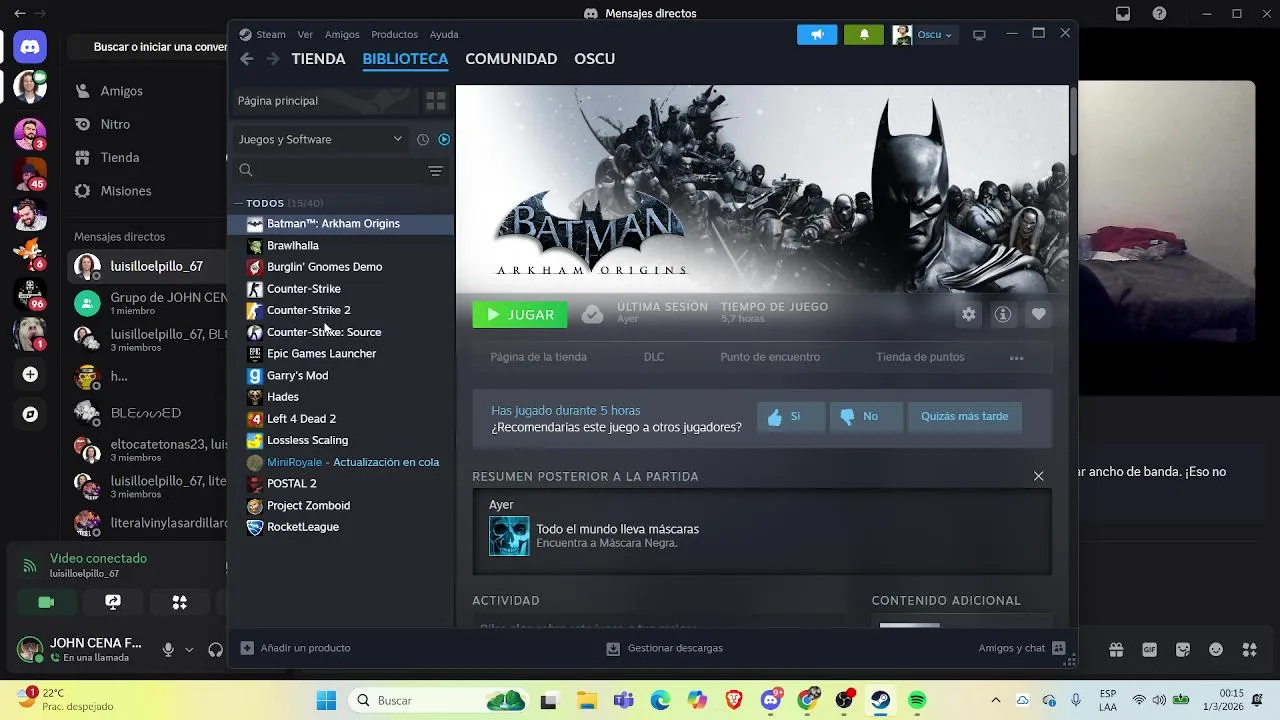This screenshot has width=1280, height=720.
Task: Open Steam notifications bell
Action: pyautogui.click(x=864, y=34)
